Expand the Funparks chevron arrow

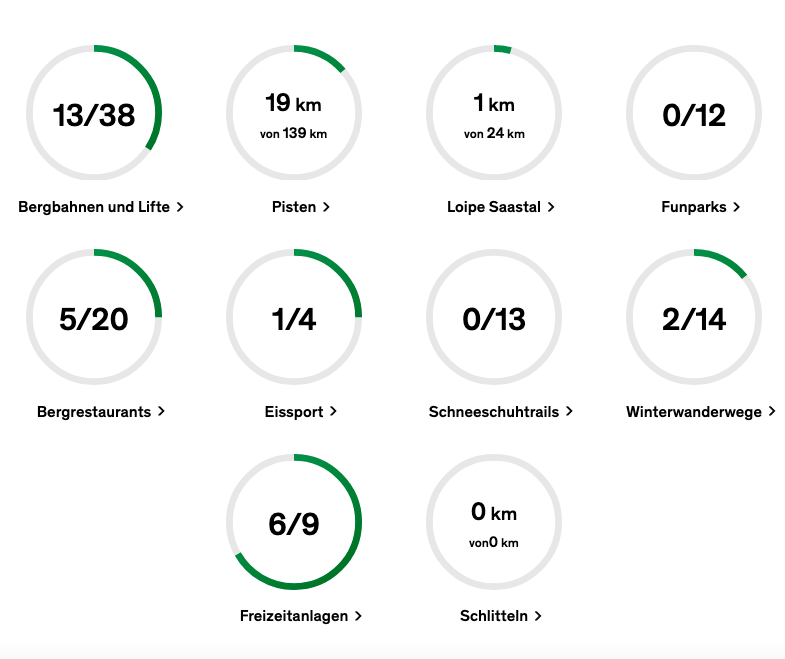(736, 207)
